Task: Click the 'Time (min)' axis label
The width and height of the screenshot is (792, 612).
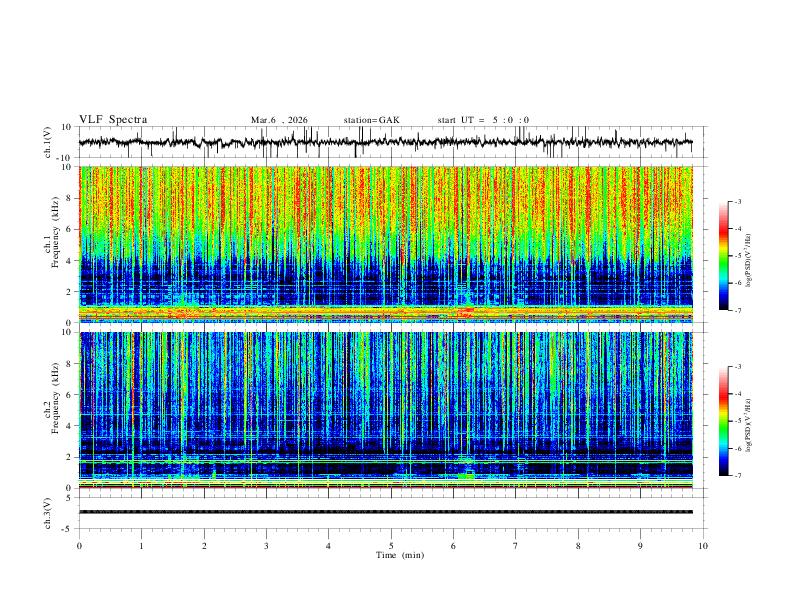Action: 400,555
